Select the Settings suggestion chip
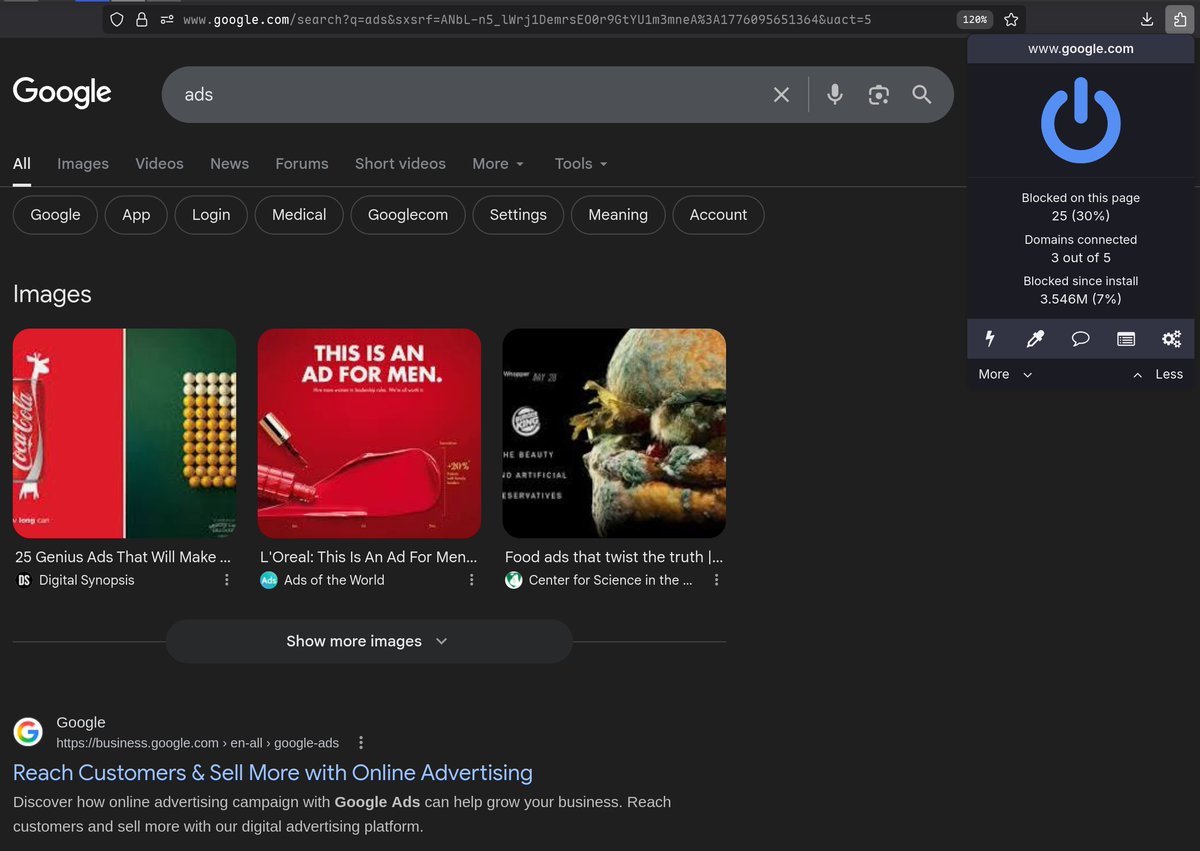Screen dimensions: 1200x851 click(x=518, y=215)
